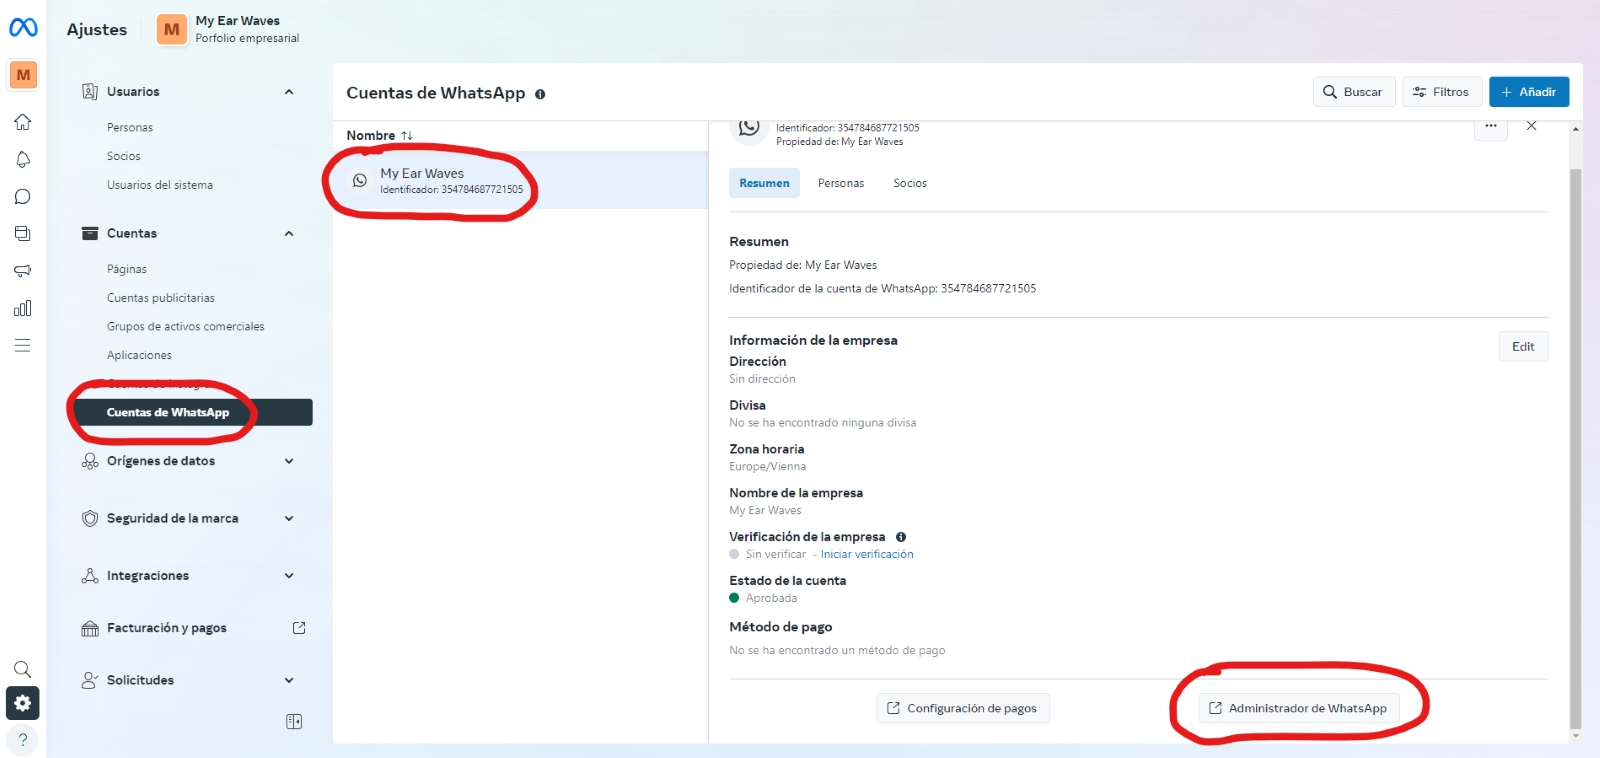Expand the Orígenes de datos section
Viewport: 1600px width, 758px height.
[x=289, y=461]
